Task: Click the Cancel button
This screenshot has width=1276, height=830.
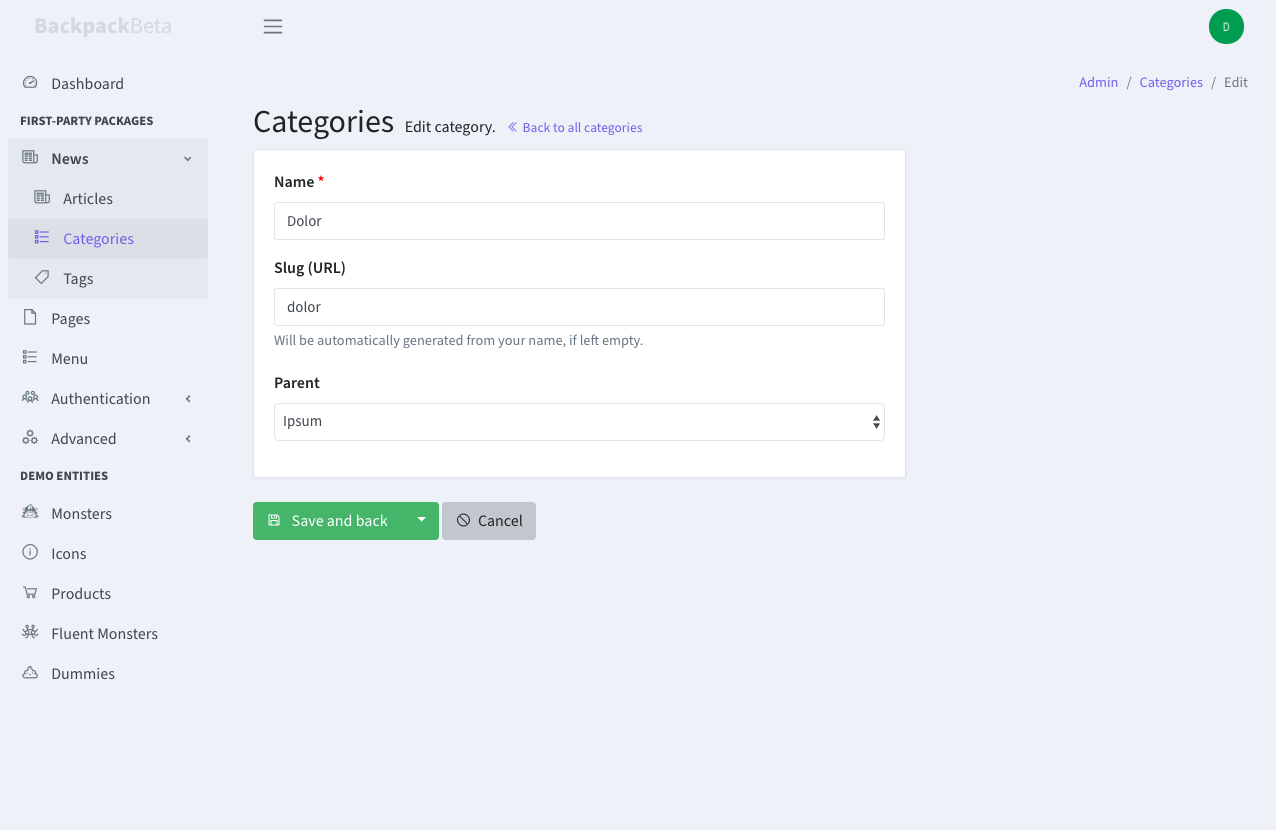Action: click(489, 521)
